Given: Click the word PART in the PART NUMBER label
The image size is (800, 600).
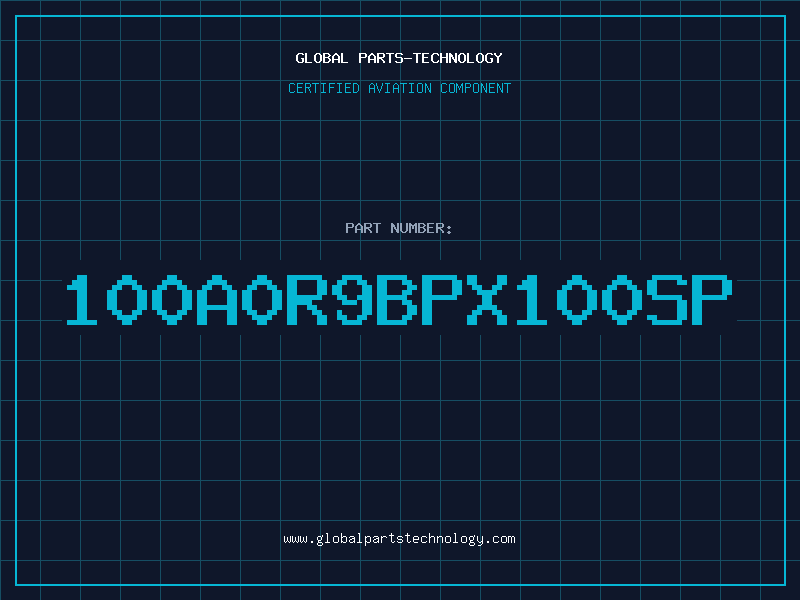Looking at the screenshot, I should tap(363, 228).
